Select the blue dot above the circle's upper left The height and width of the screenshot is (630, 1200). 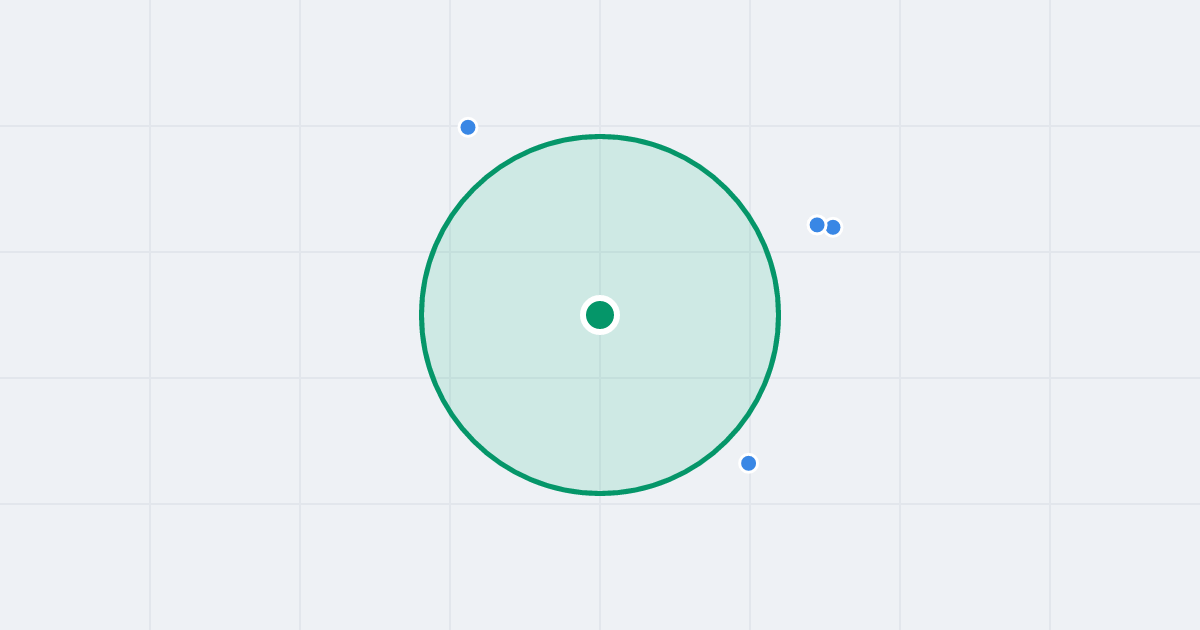tap(468, 127)
